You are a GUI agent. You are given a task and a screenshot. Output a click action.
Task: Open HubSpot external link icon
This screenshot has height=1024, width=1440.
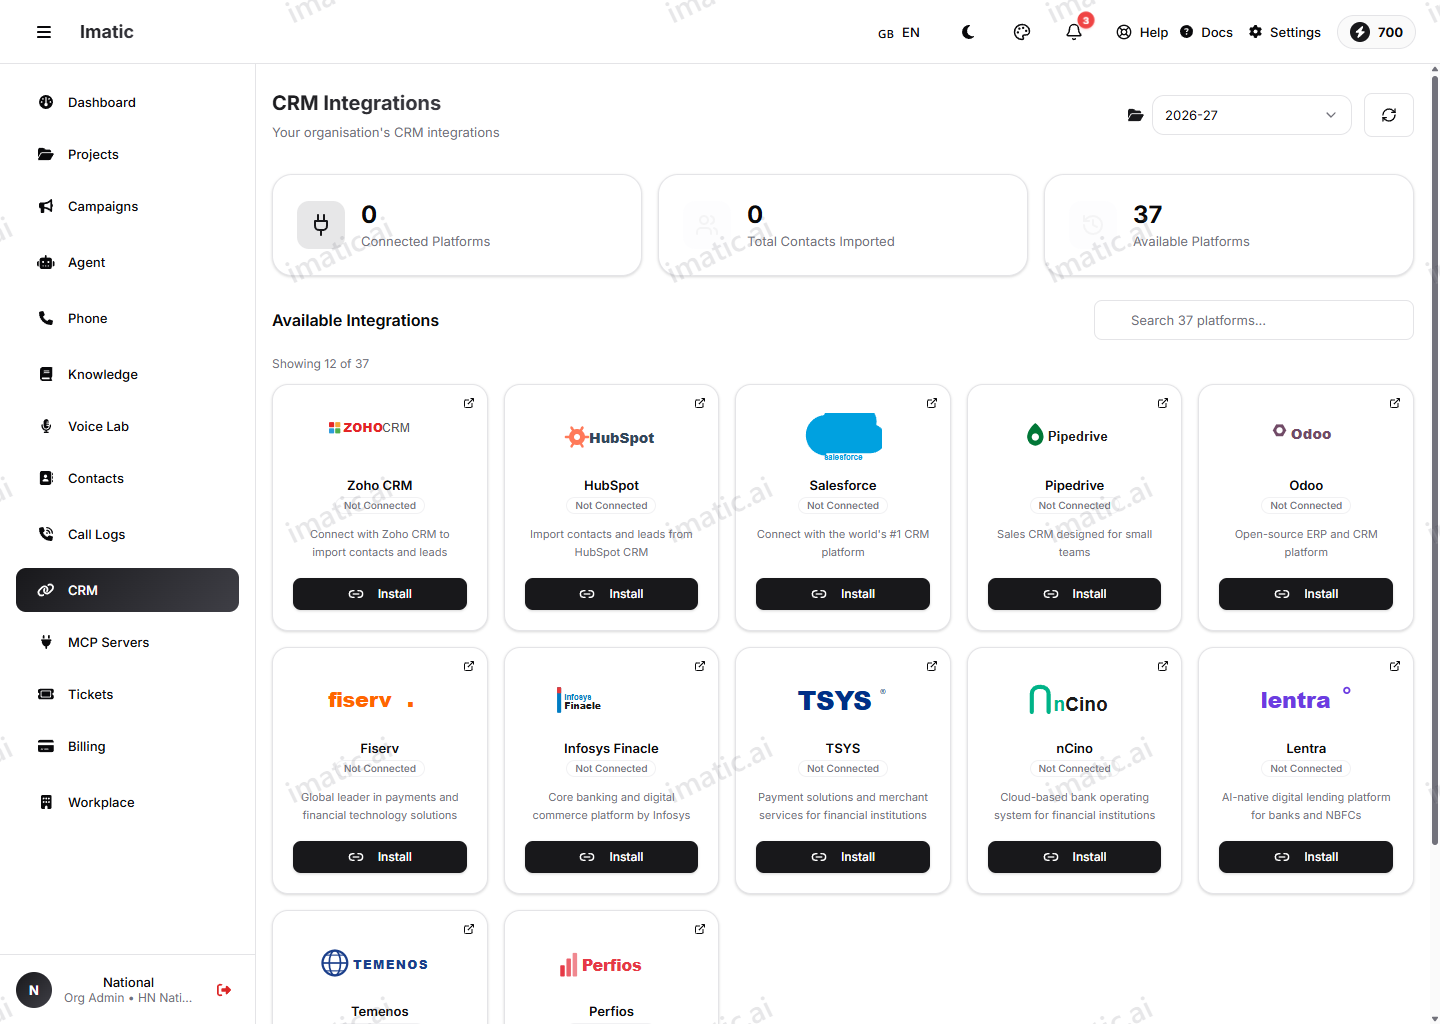coord(700,403)
